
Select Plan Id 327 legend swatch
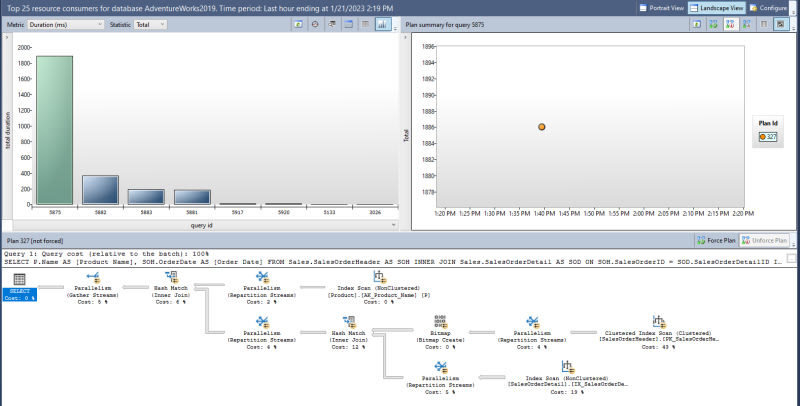point(765,136)
